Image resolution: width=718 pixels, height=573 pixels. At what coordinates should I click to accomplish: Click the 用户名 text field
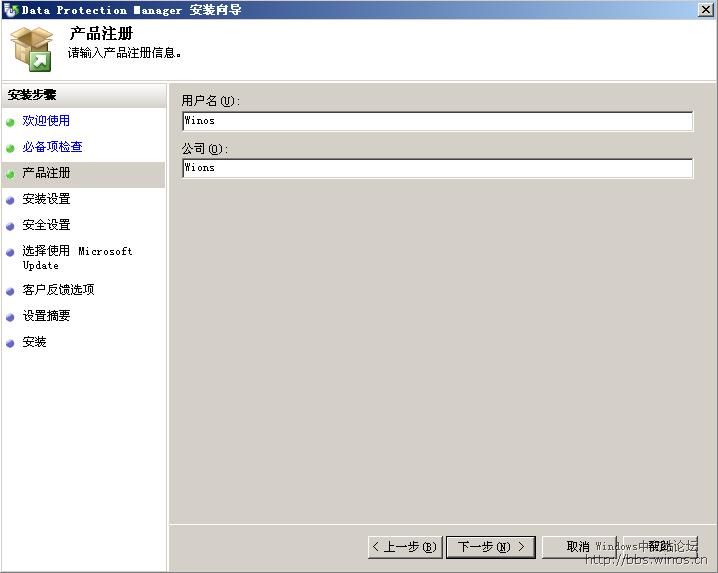437,121
